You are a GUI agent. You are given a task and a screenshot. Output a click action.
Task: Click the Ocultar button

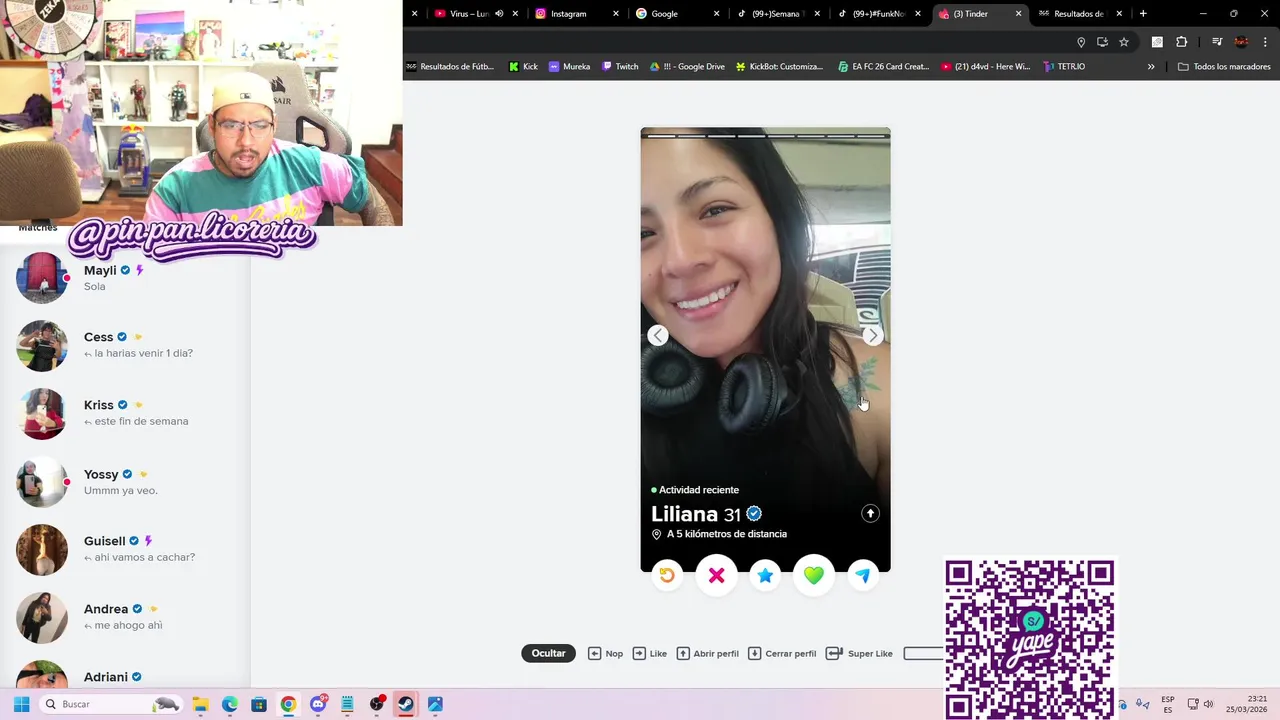[548, 653]
